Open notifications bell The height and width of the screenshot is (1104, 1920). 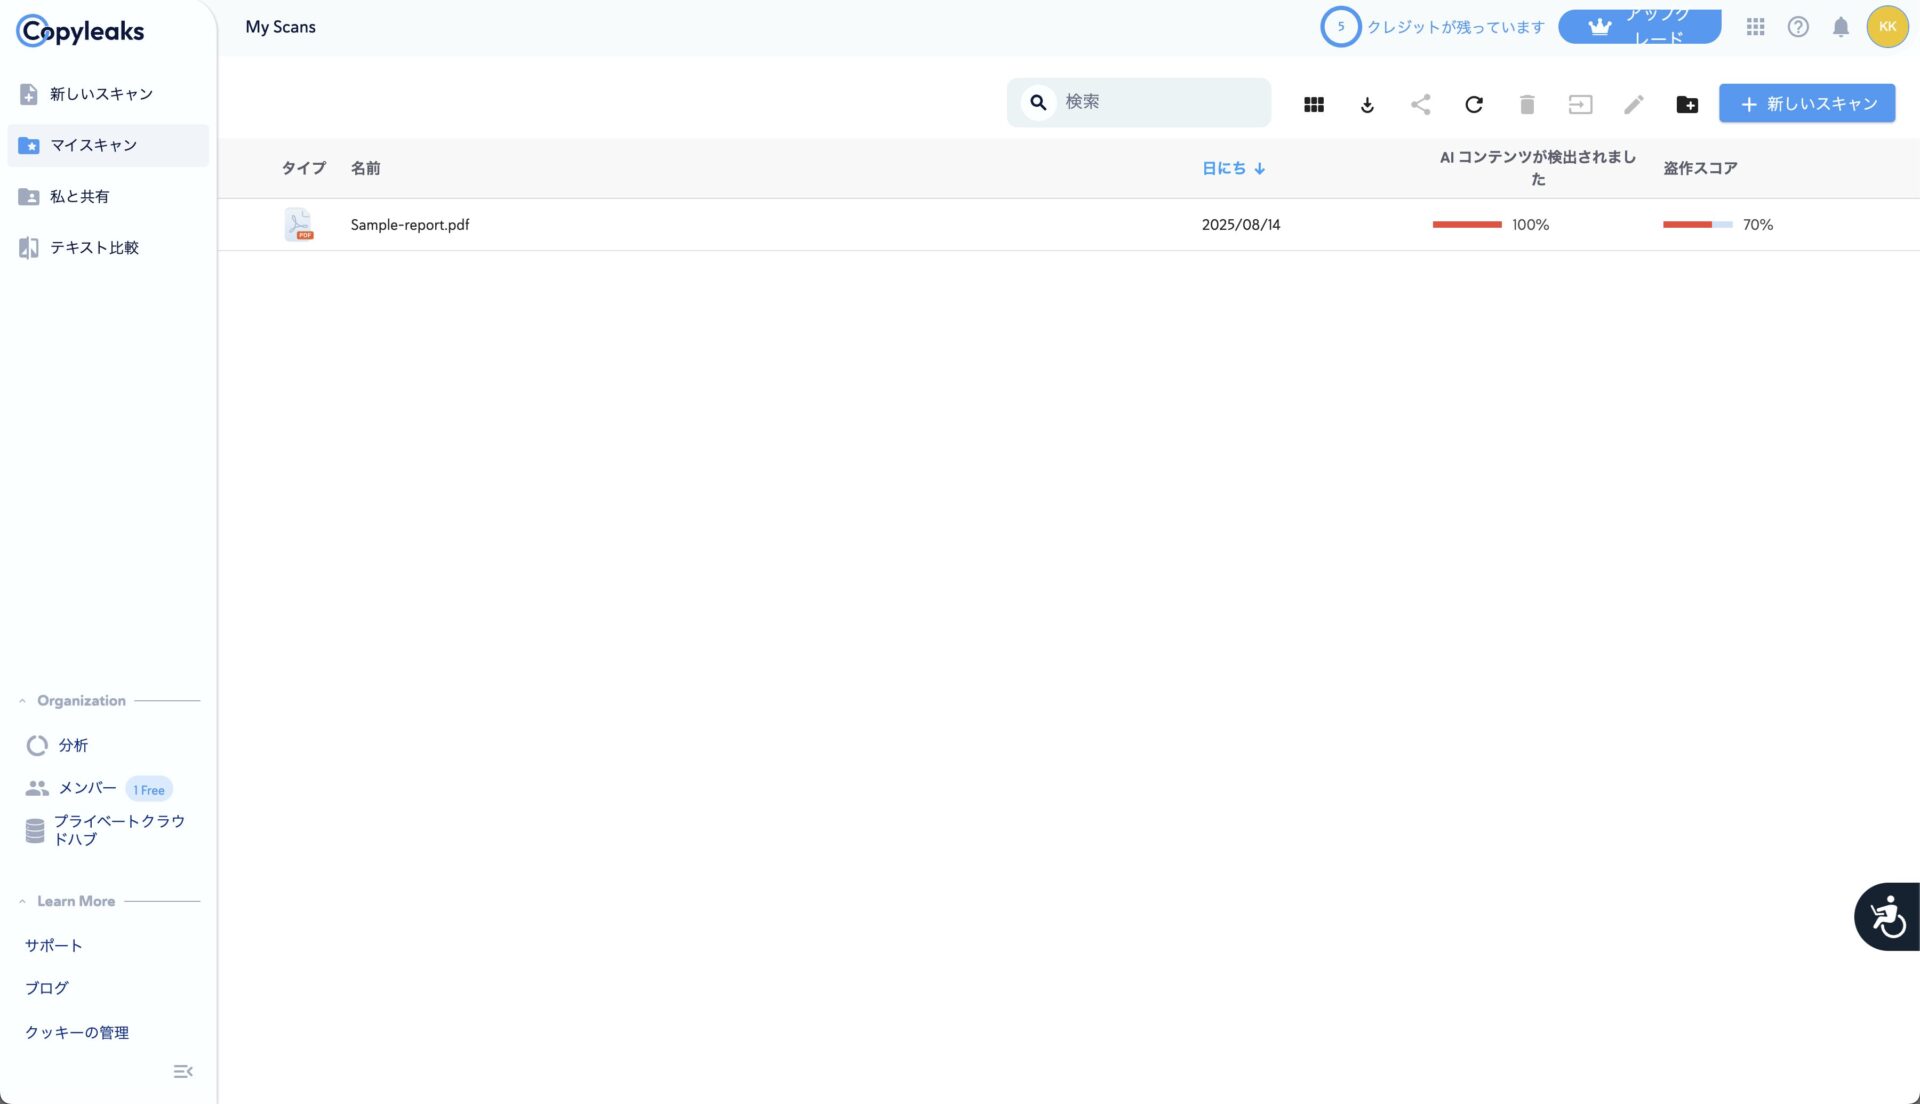pyautogui.click(x=1839, y=27)
